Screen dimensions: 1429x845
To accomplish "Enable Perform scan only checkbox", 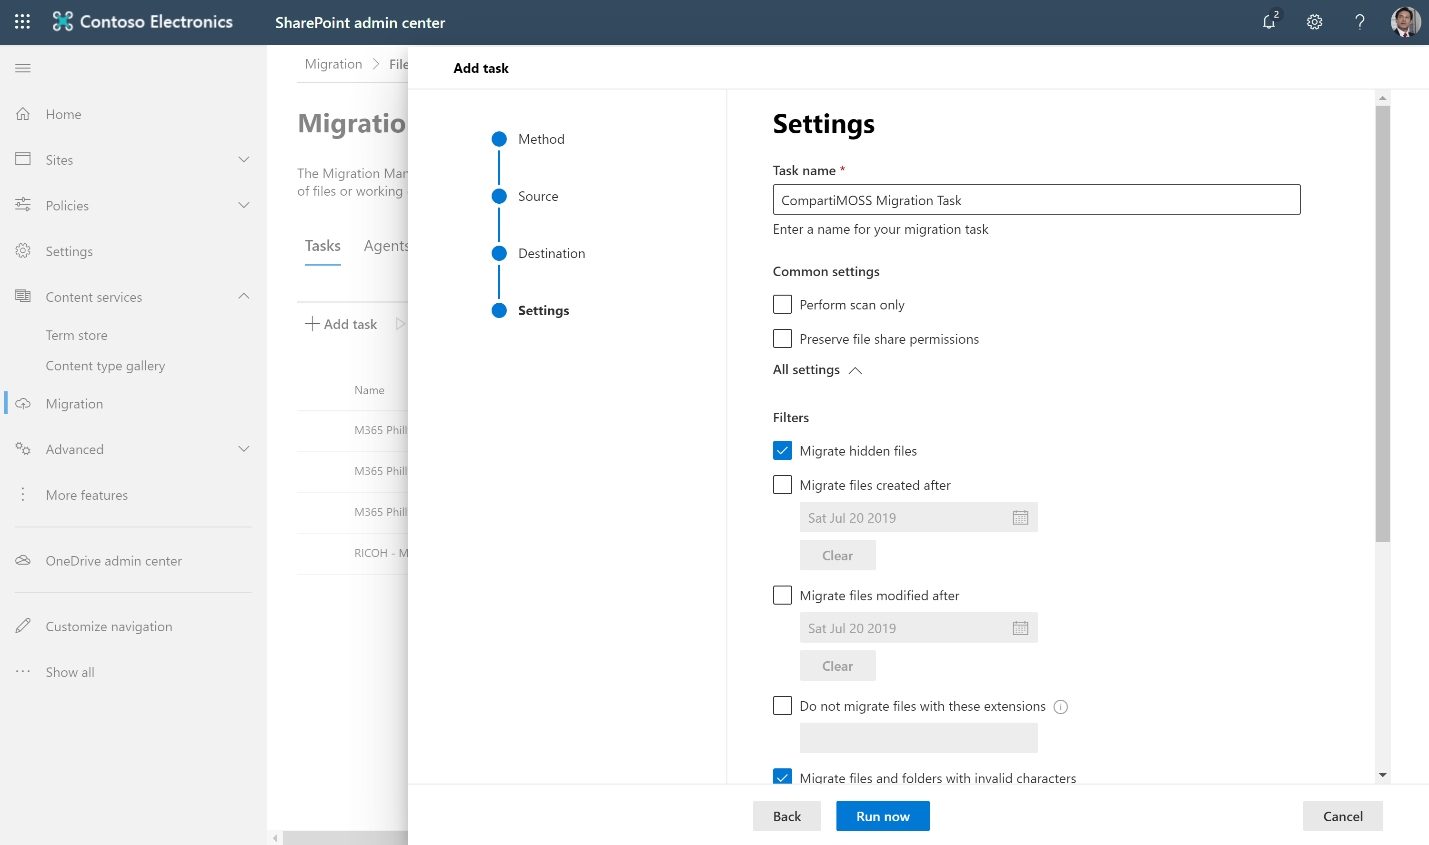I will tap(782, 304).
